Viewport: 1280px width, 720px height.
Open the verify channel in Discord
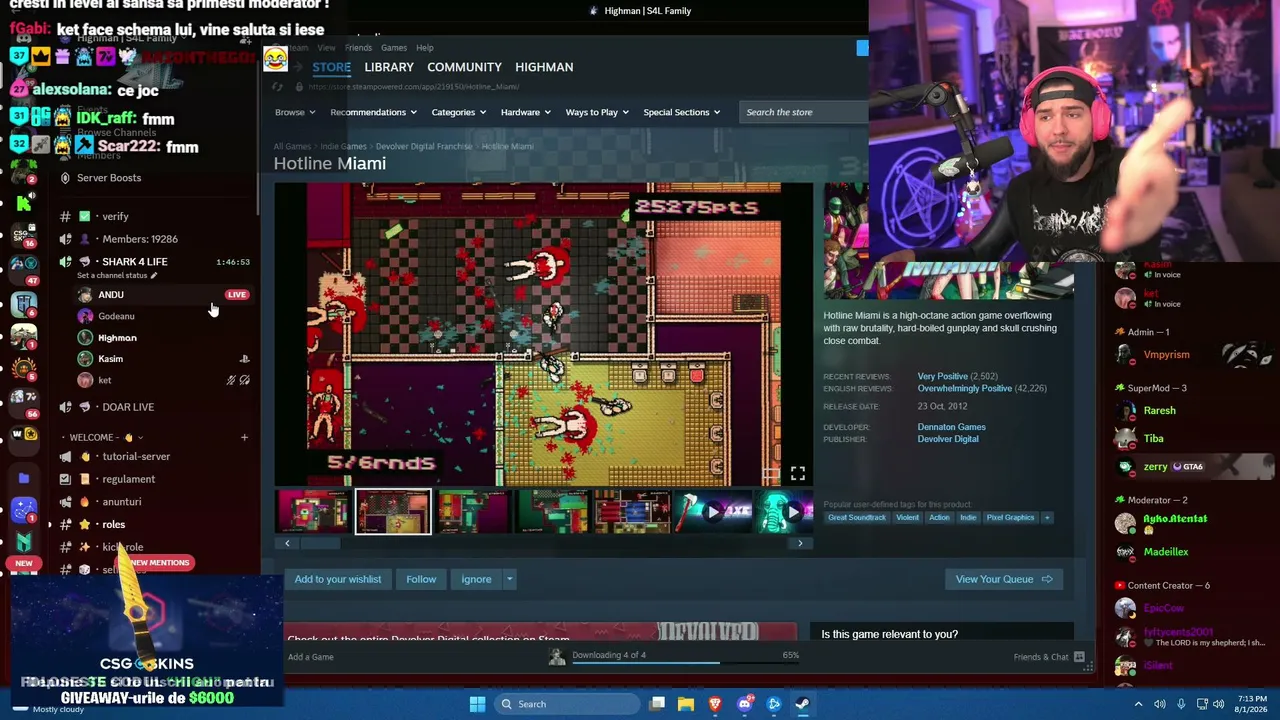coord(115,216)
